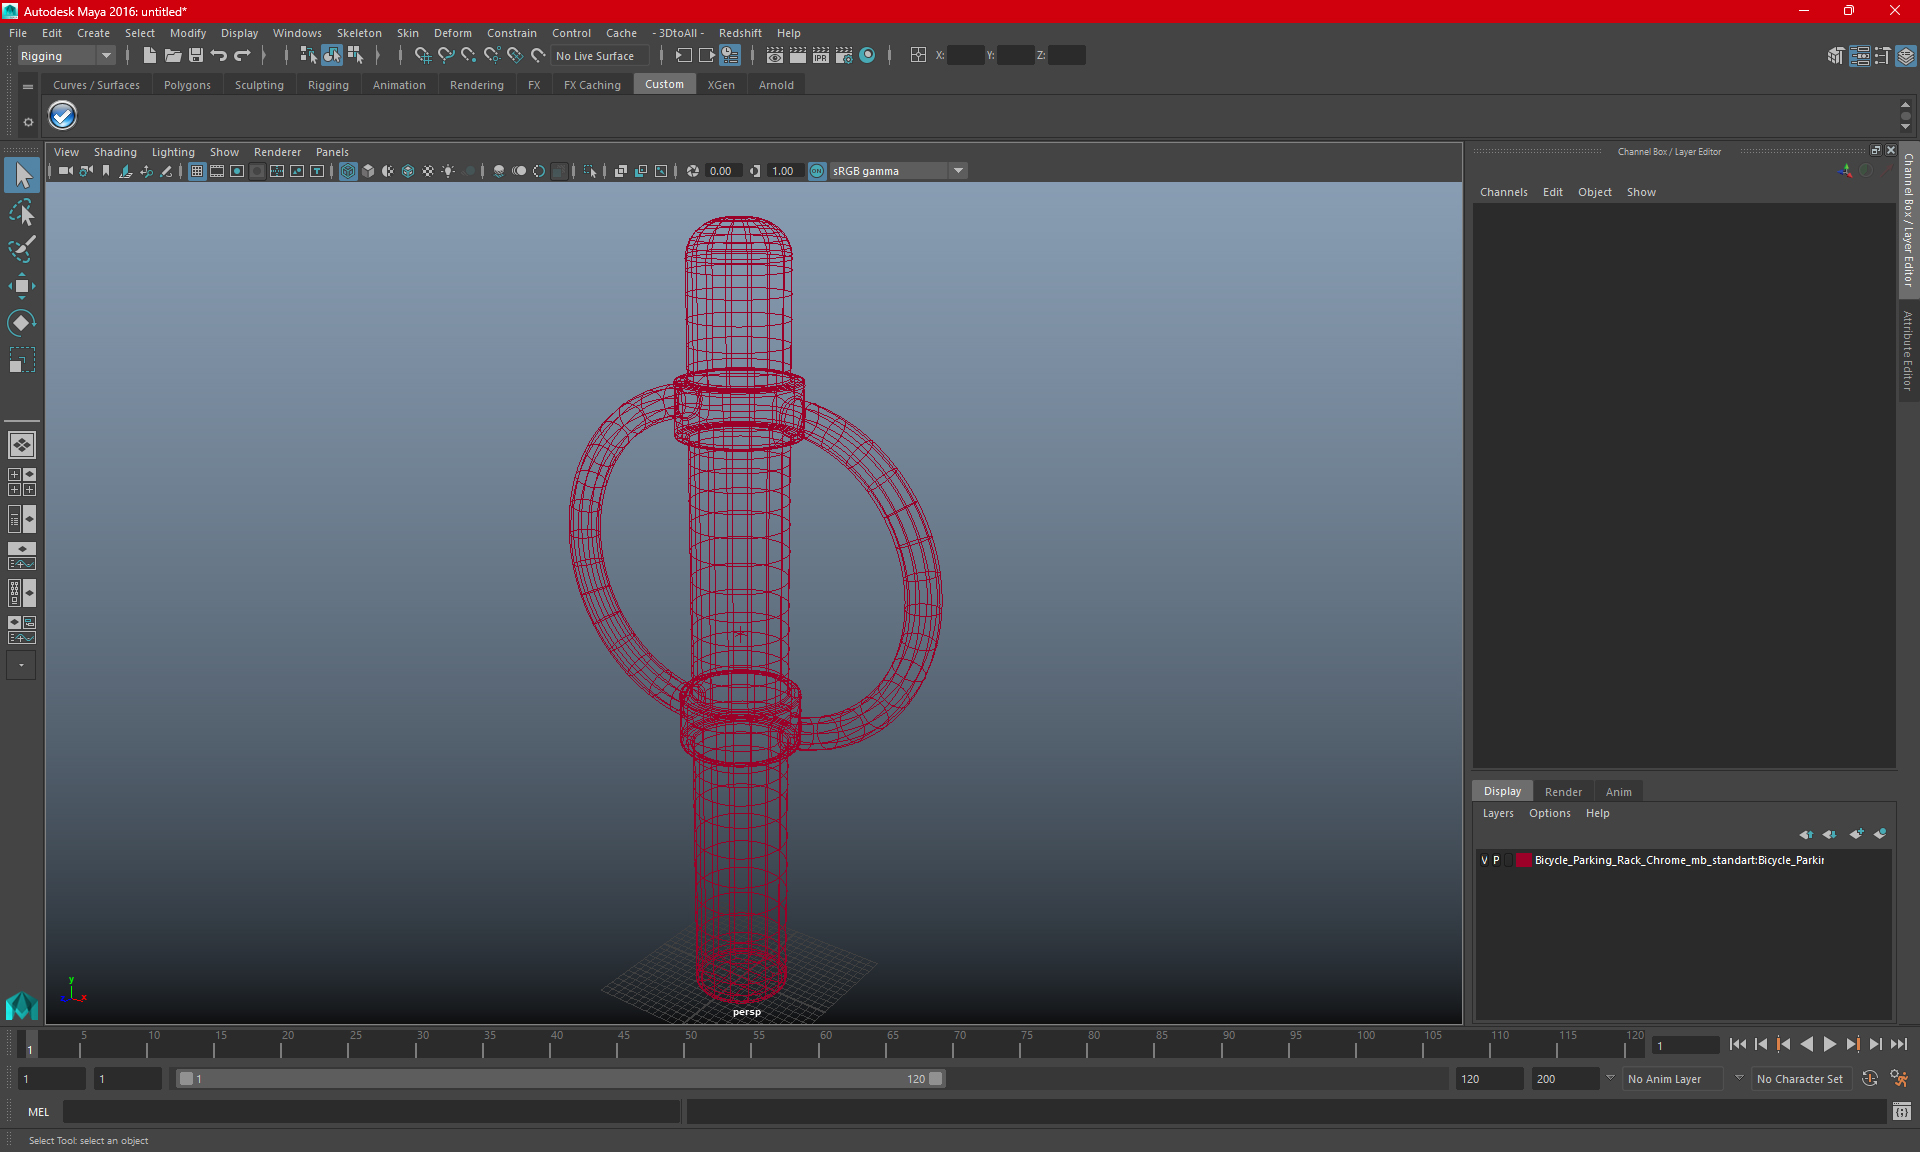Select the Show Manipulator tool
The image size is (1920, 1152).
coord(21,322)
